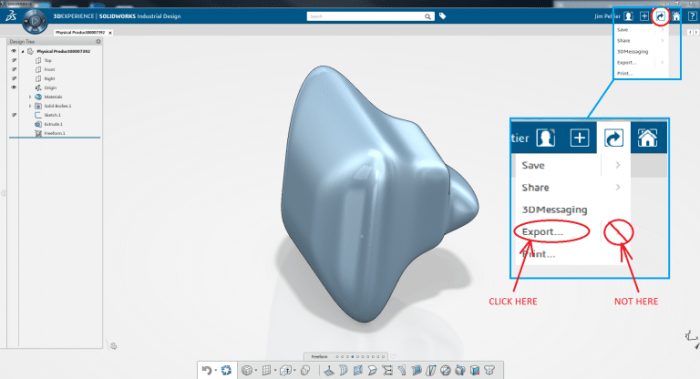Select Sketch.1 in Design Tree
This screenshot has height=379, width=700.
[x=52, y=115]
